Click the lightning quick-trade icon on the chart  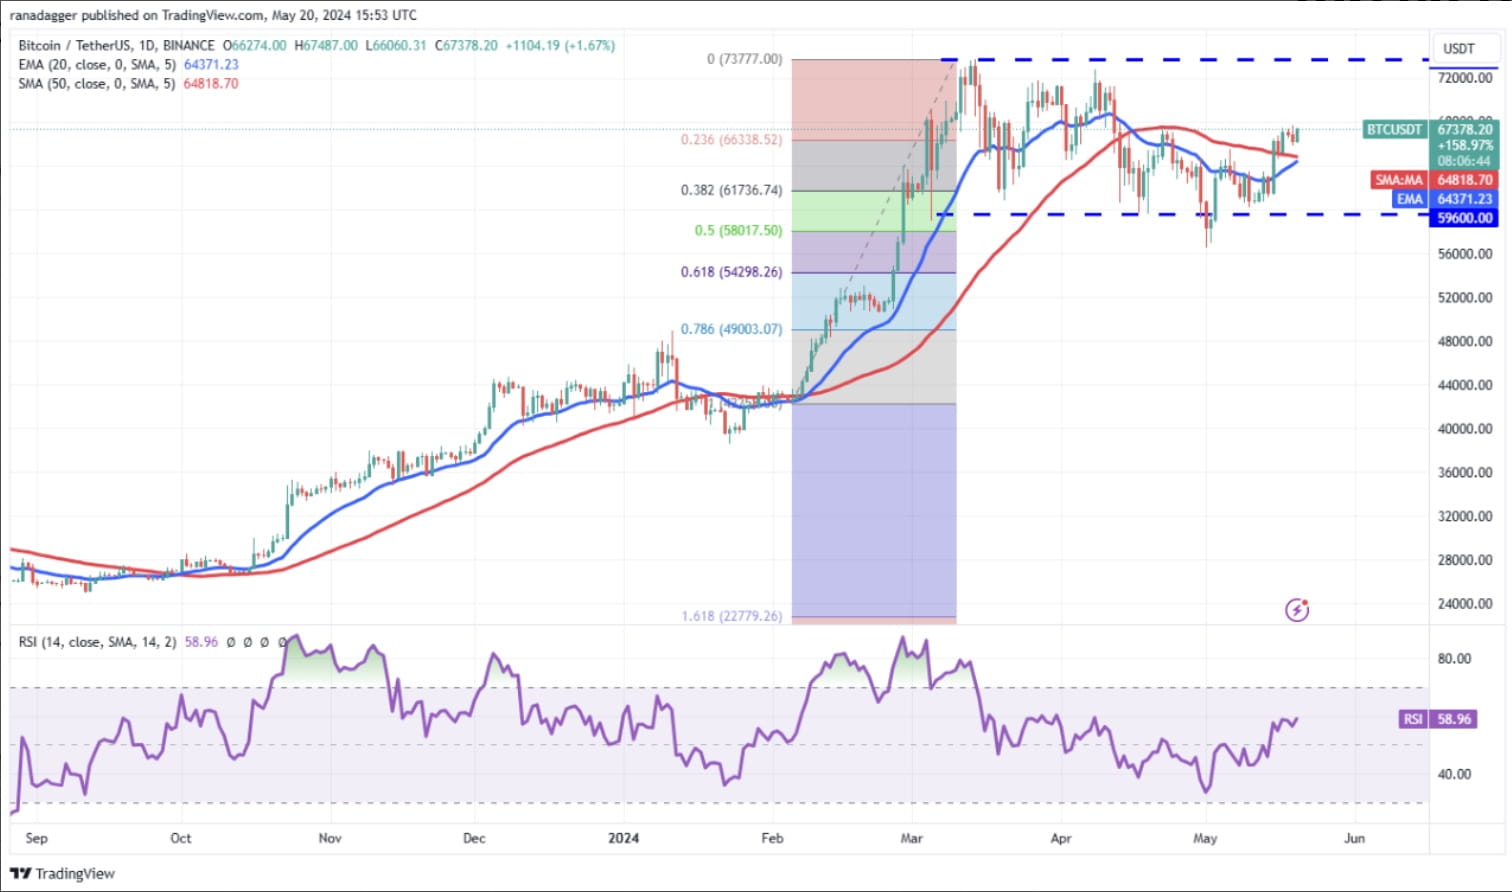1297,609
